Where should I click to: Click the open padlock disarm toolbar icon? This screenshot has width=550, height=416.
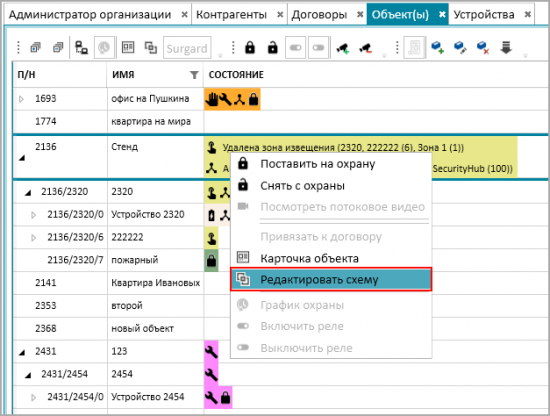(273, 47)
